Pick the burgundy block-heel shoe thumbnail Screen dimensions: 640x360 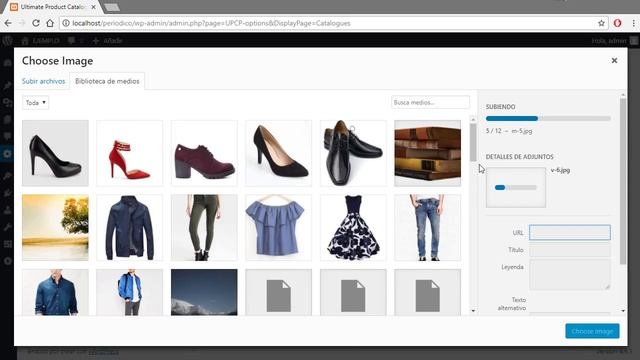[x=204, y=153]
